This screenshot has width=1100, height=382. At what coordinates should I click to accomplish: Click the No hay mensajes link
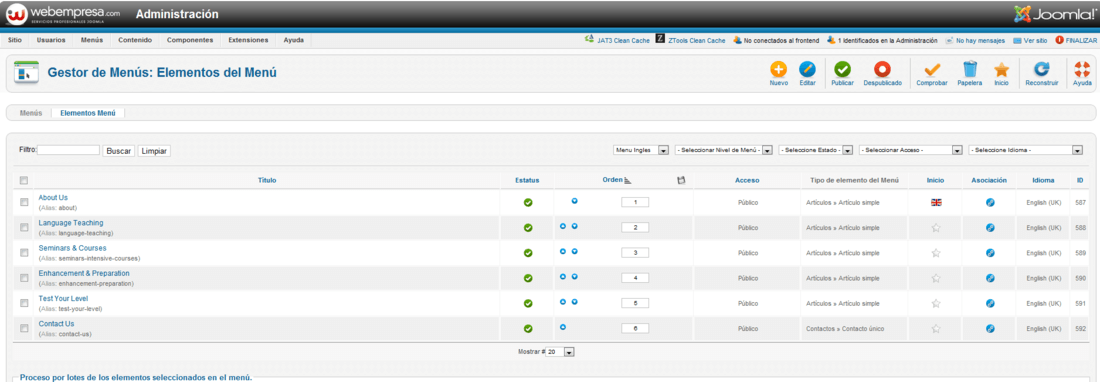point(980,41)
